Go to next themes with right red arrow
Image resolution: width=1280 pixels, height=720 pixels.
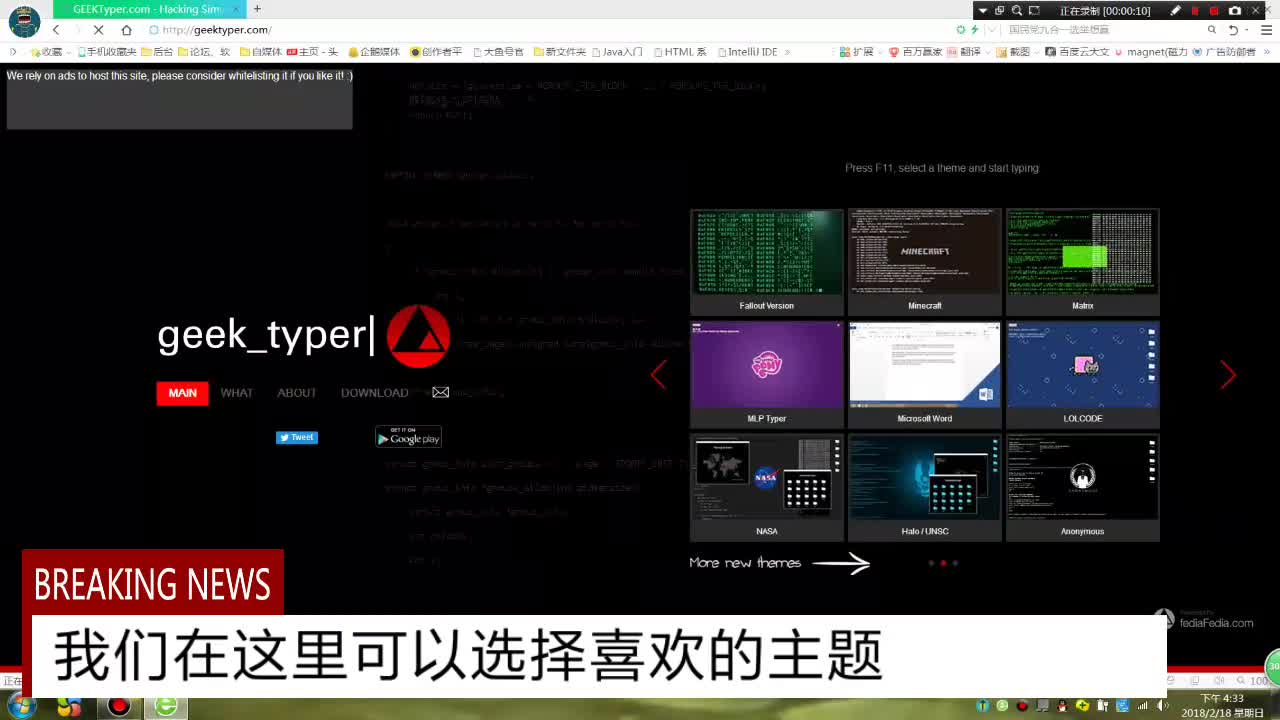pos(1228,375)
